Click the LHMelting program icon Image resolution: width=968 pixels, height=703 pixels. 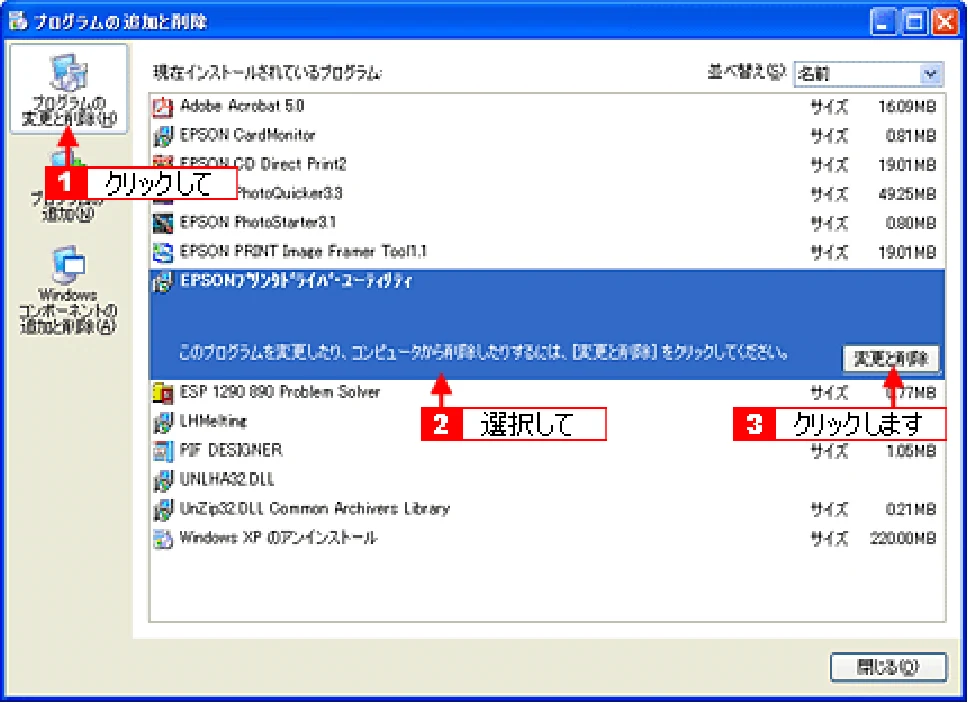163,422
